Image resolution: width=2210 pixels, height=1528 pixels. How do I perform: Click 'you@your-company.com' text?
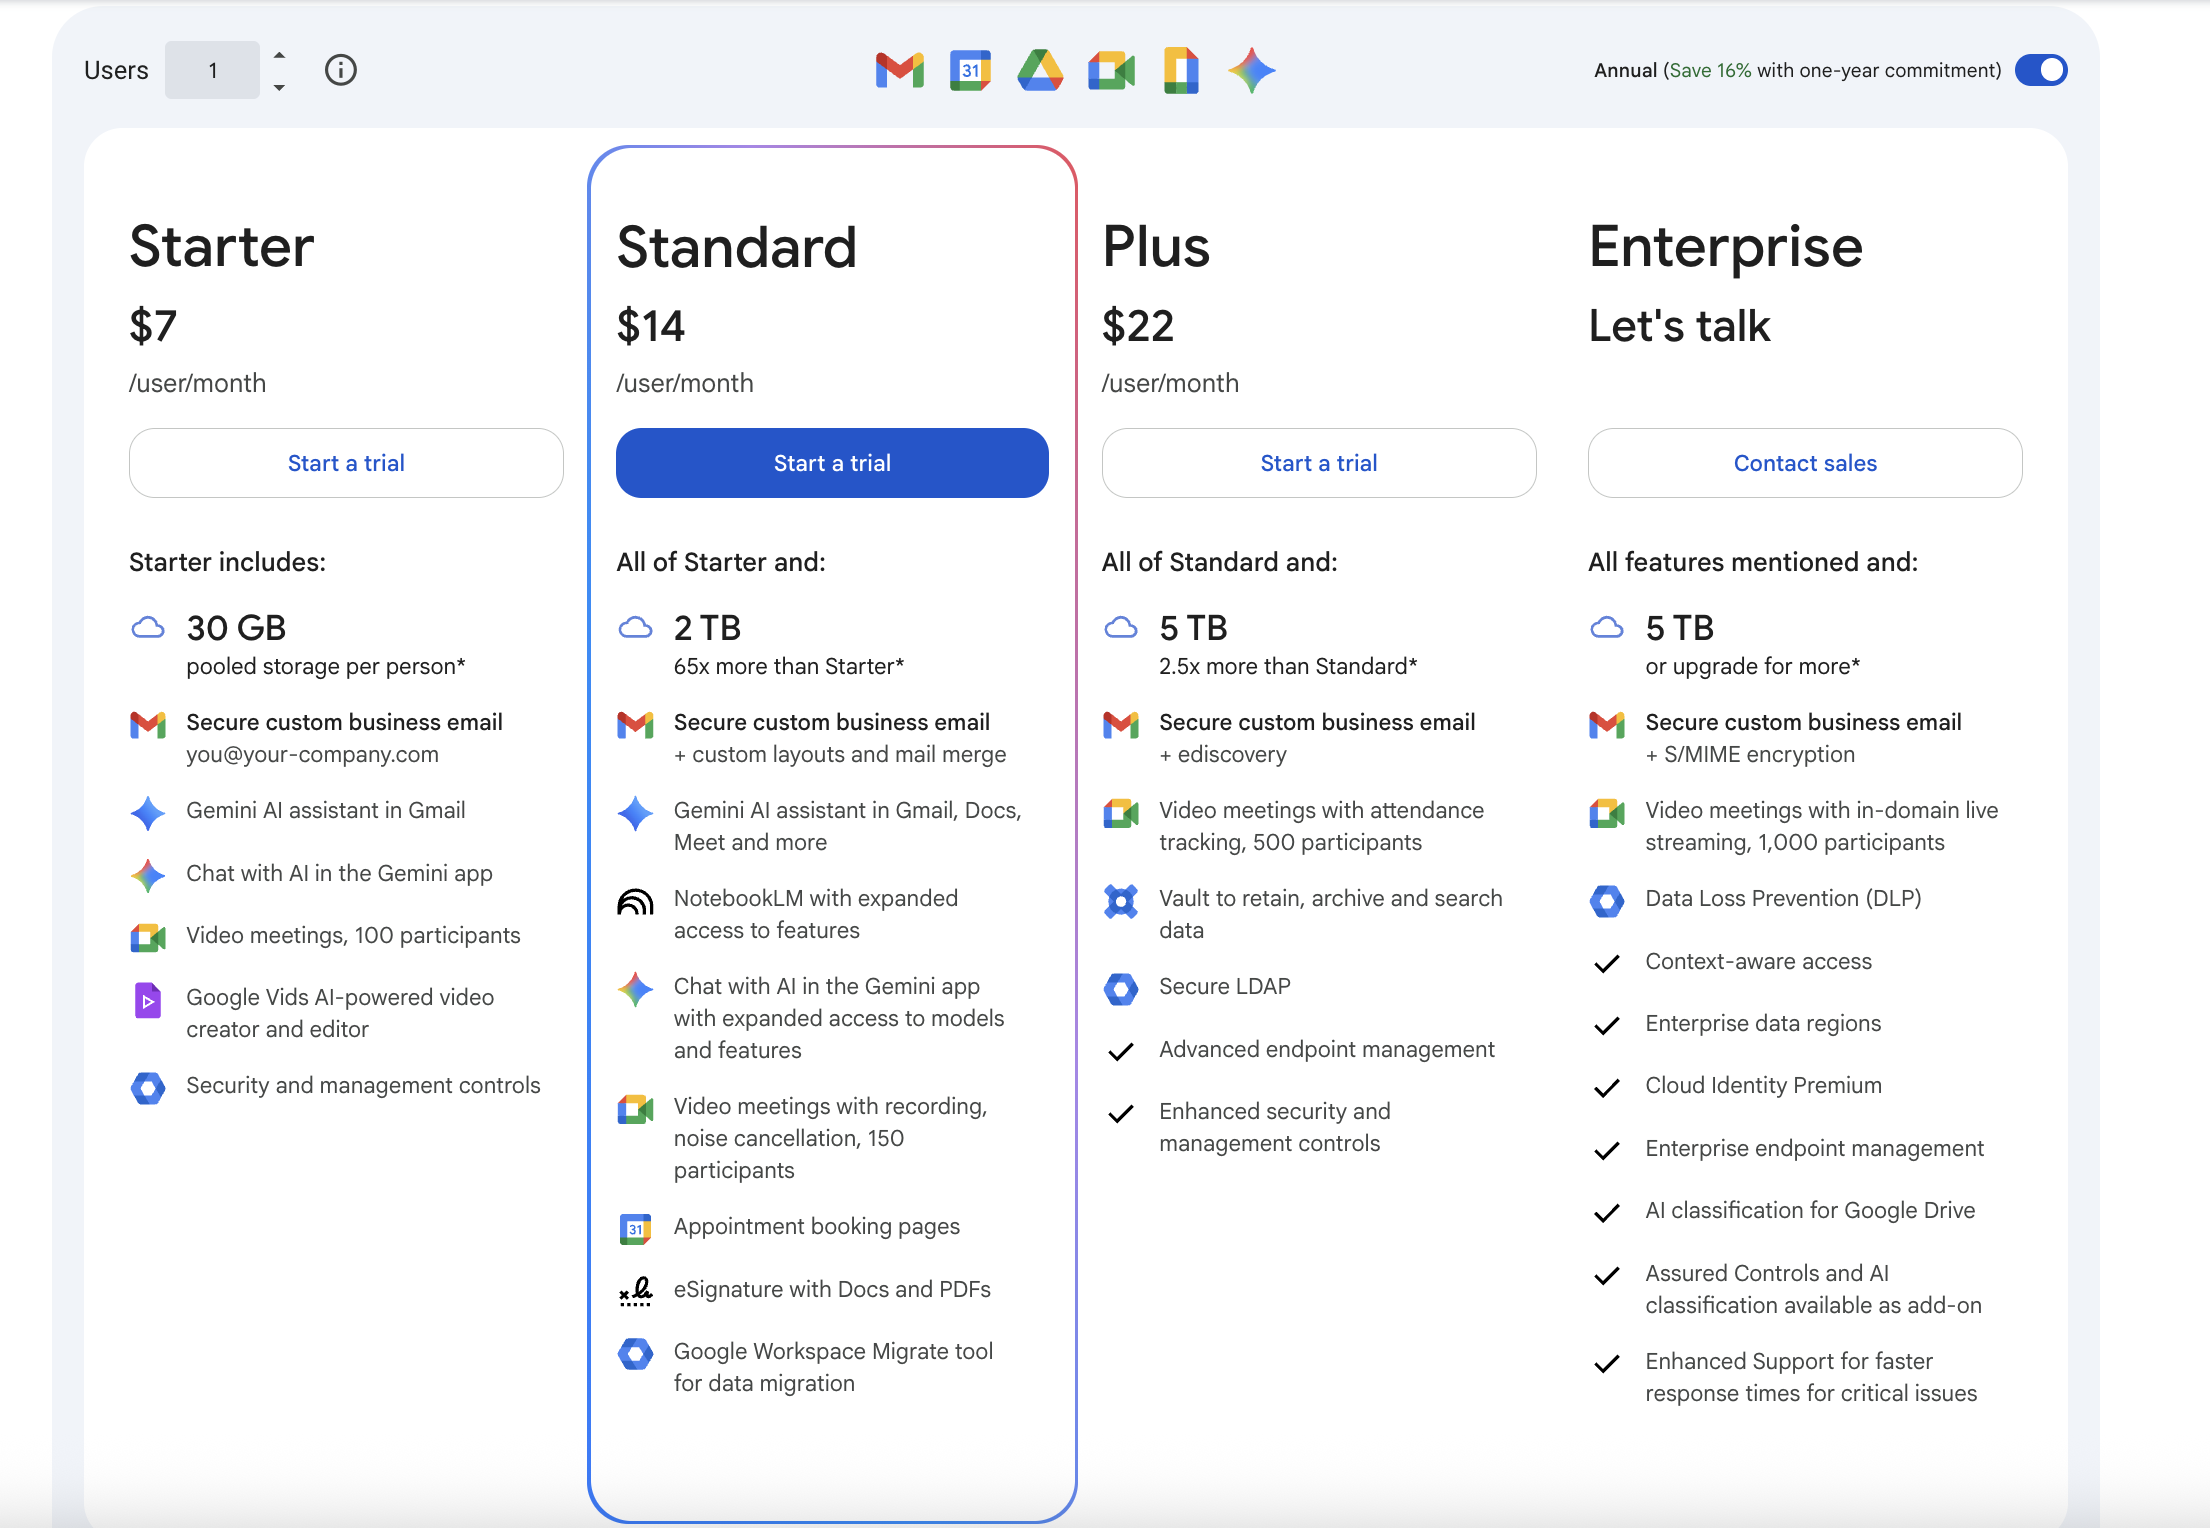pos(312,755)
